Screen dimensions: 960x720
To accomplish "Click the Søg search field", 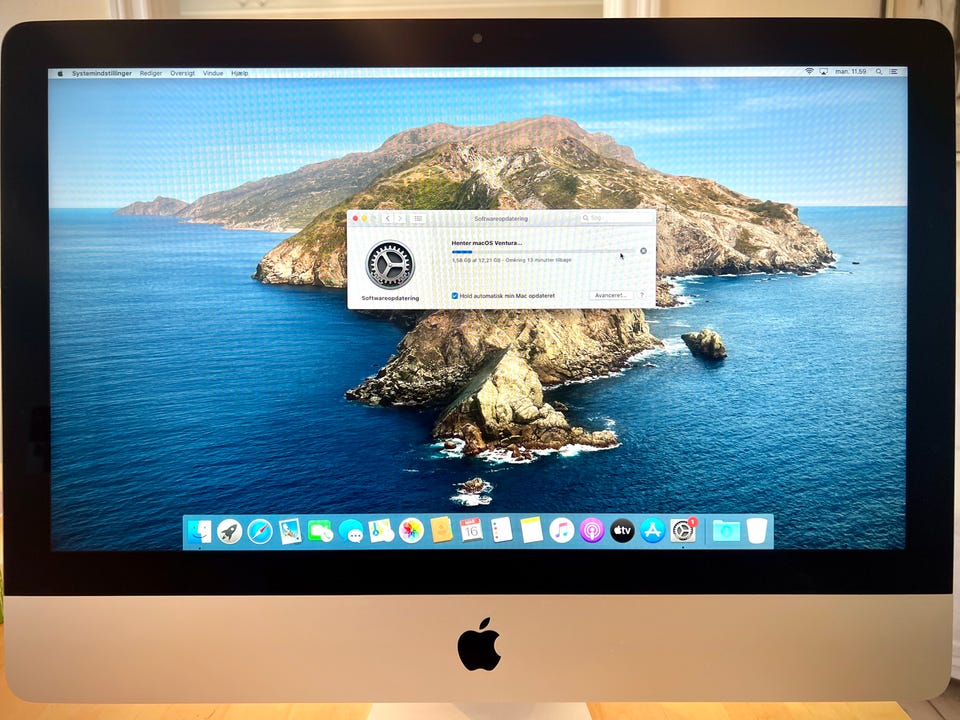I will point(616,218).
